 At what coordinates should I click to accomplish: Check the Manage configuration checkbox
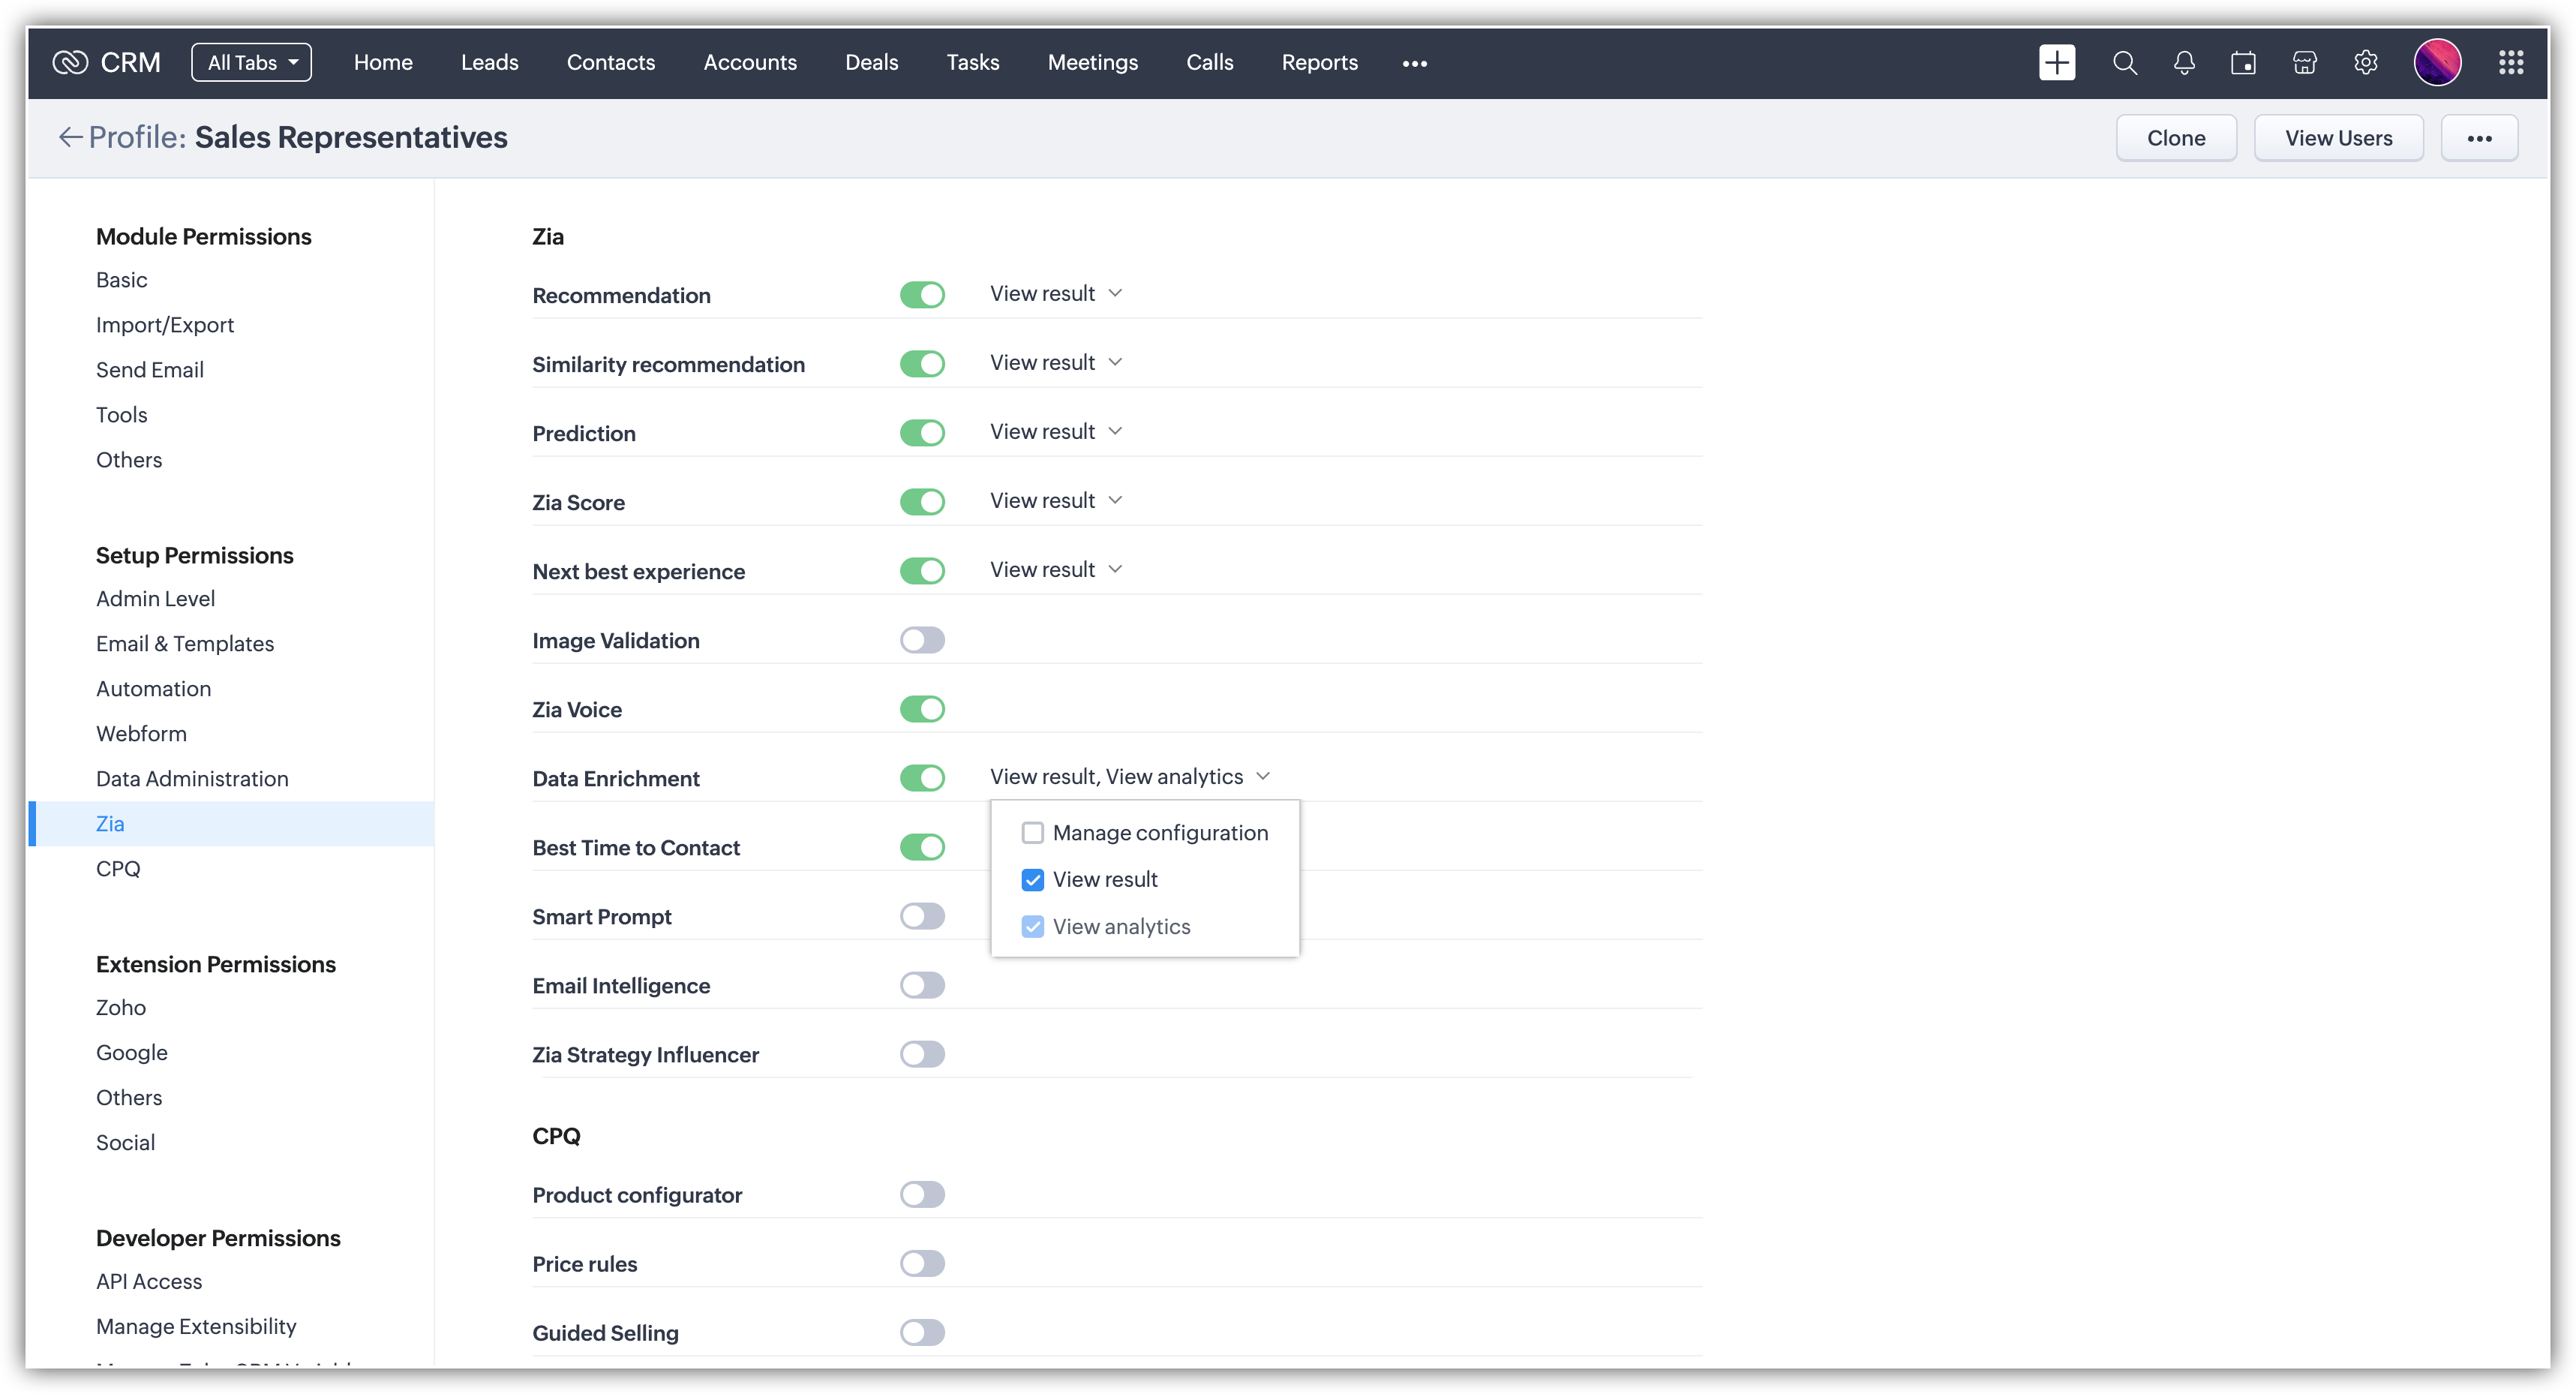(x=1032, y=833)
